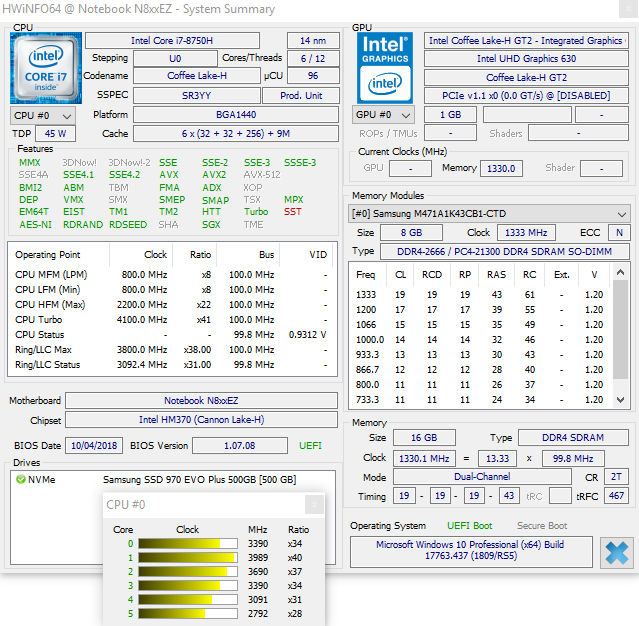Viewport: 639px width, 626px height.
Task: Click the Notebook N8xxEZ motherboard field
Action: coord(201,401)
